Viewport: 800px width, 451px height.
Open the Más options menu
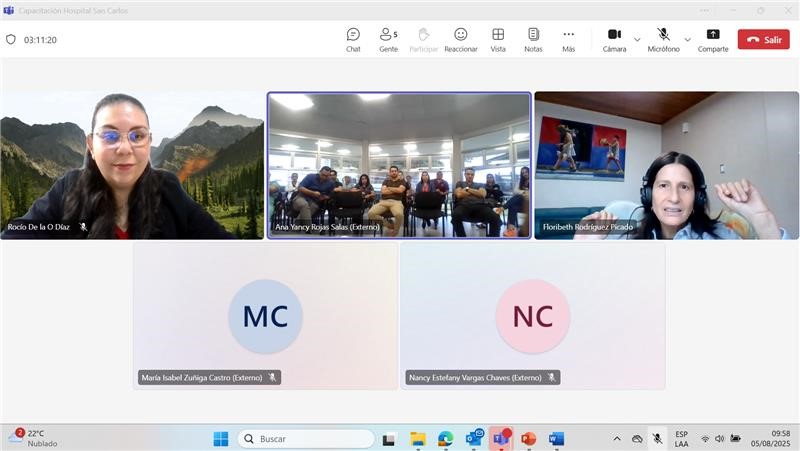(x=568, y=40)
